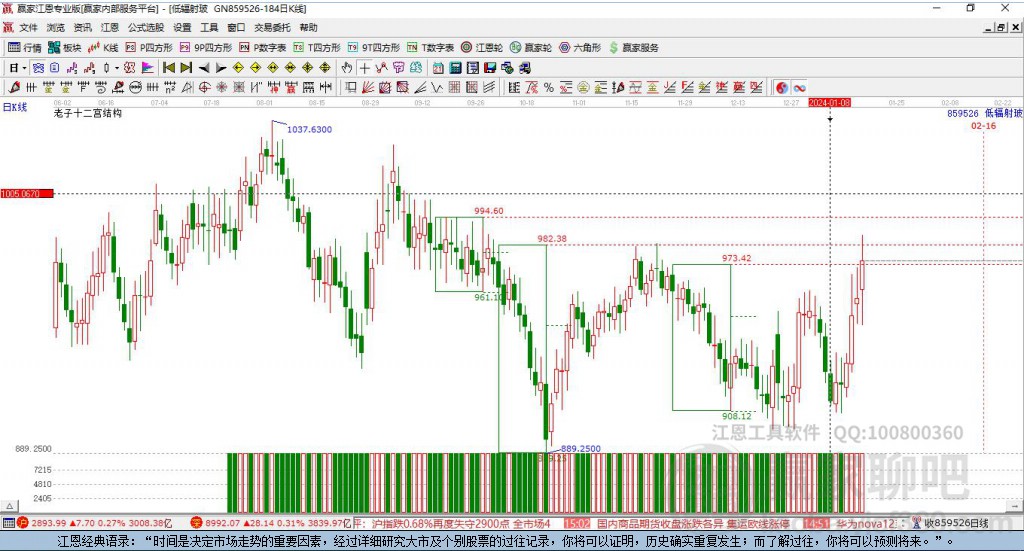Open the 江恩 menu
This screenshot has height=551, width=1024.
pos(109,27)
